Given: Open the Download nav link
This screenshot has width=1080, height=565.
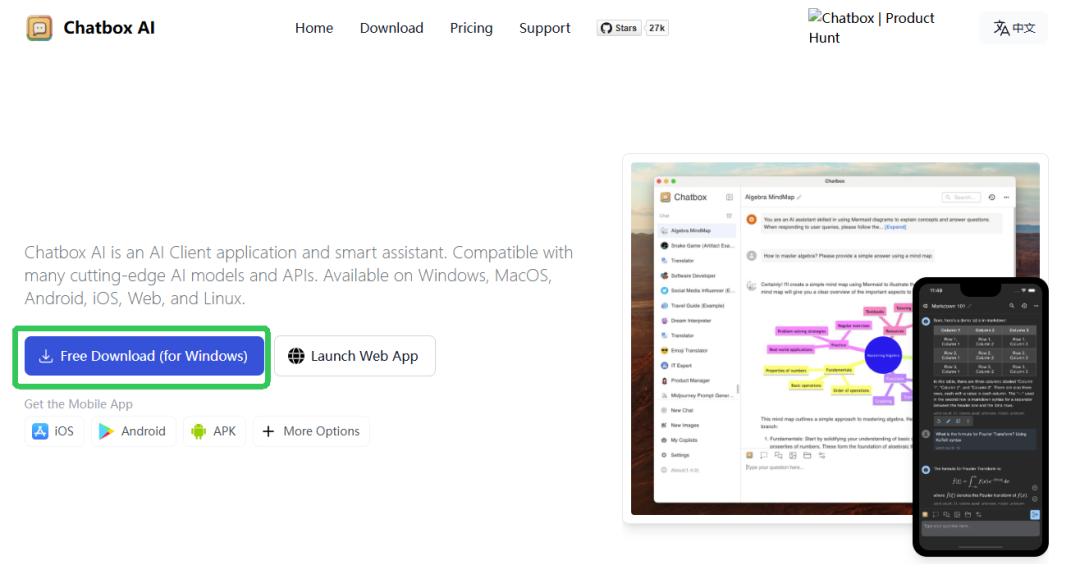Looking at the screenshot, I should [391, 28].
